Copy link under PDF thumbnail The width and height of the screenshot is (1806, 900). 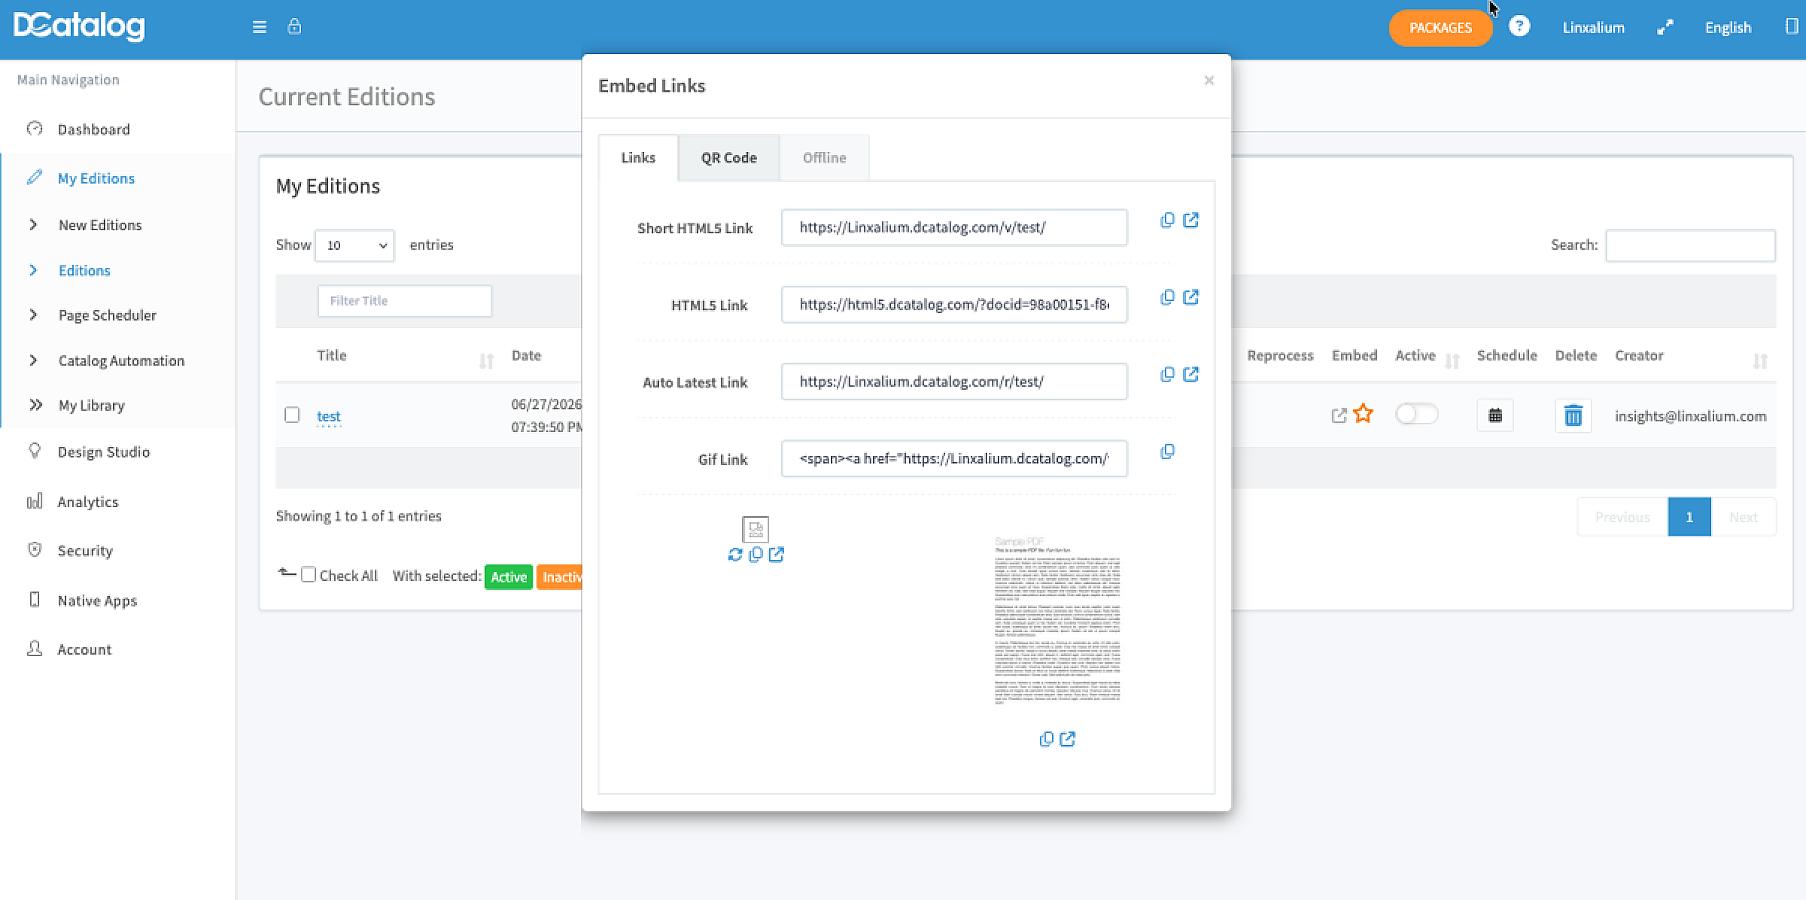pos(1046,739)
